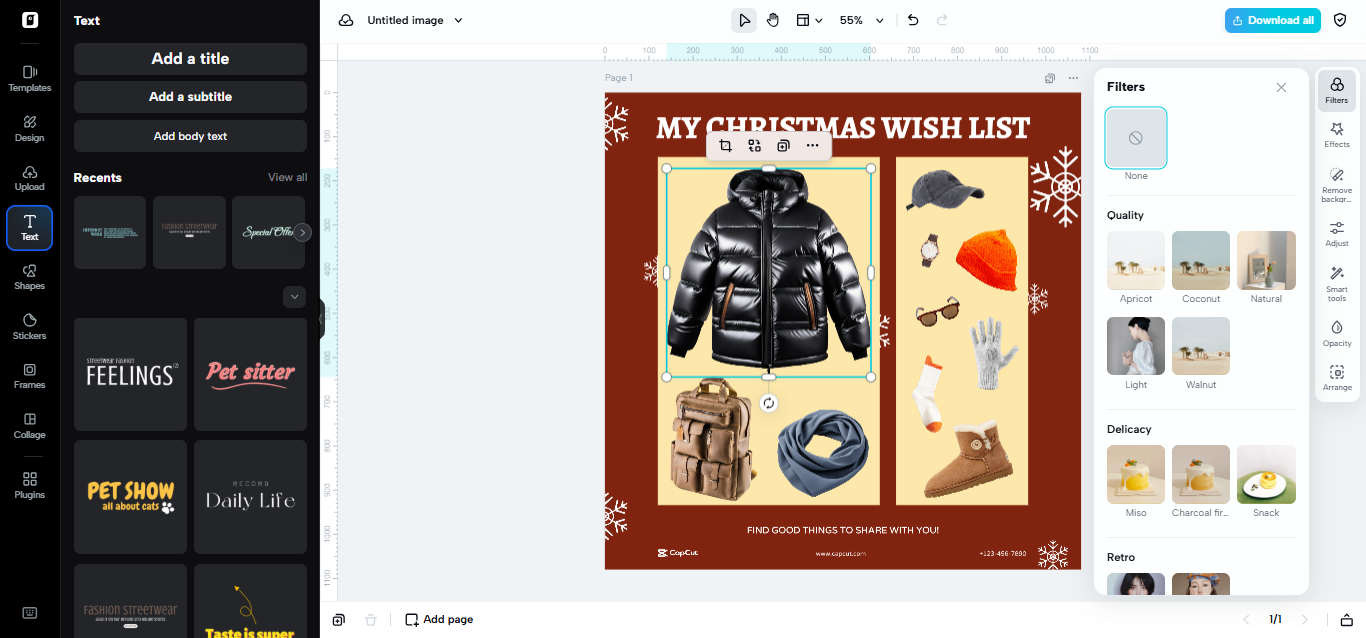Screen dimensions: 1366x638
Task: Click the crop icon in floating toolbar
Action: click(726, 146)
